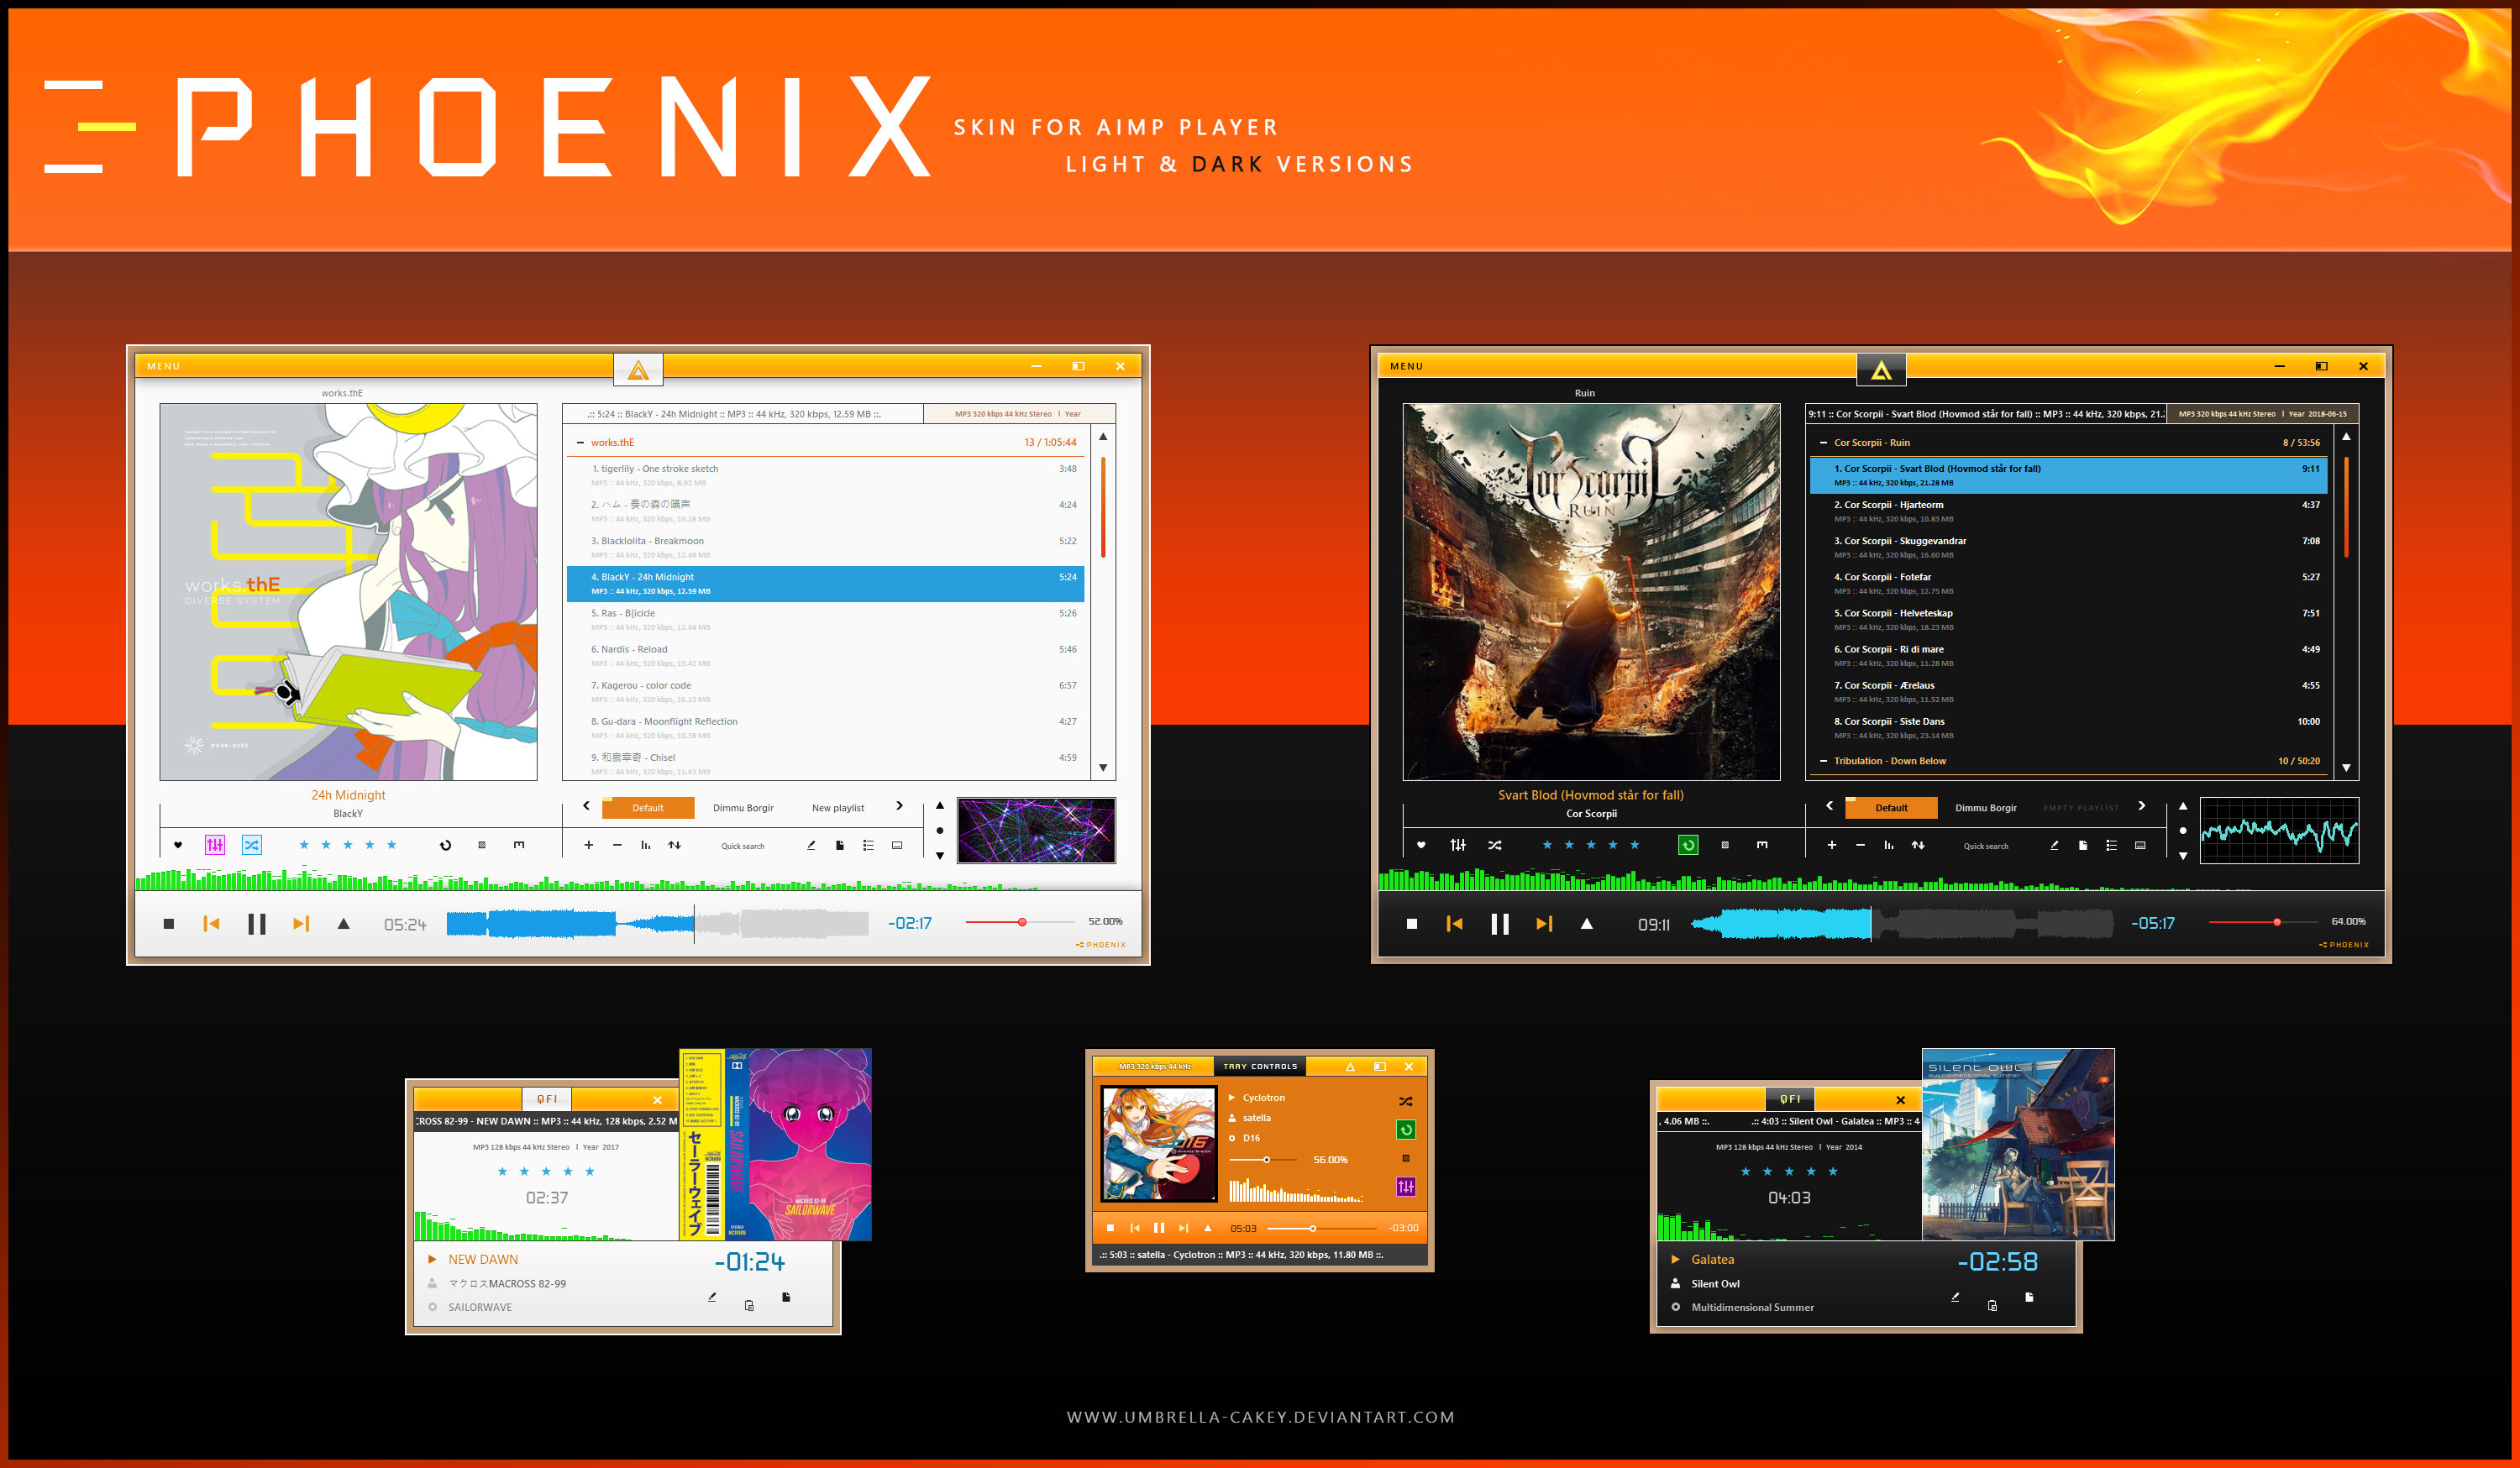Image resolution: width=2520 pixels, height=1468 pixels.
Task: Click the purple visualization thumbnail in light player
Action: tap(1036, 830)
